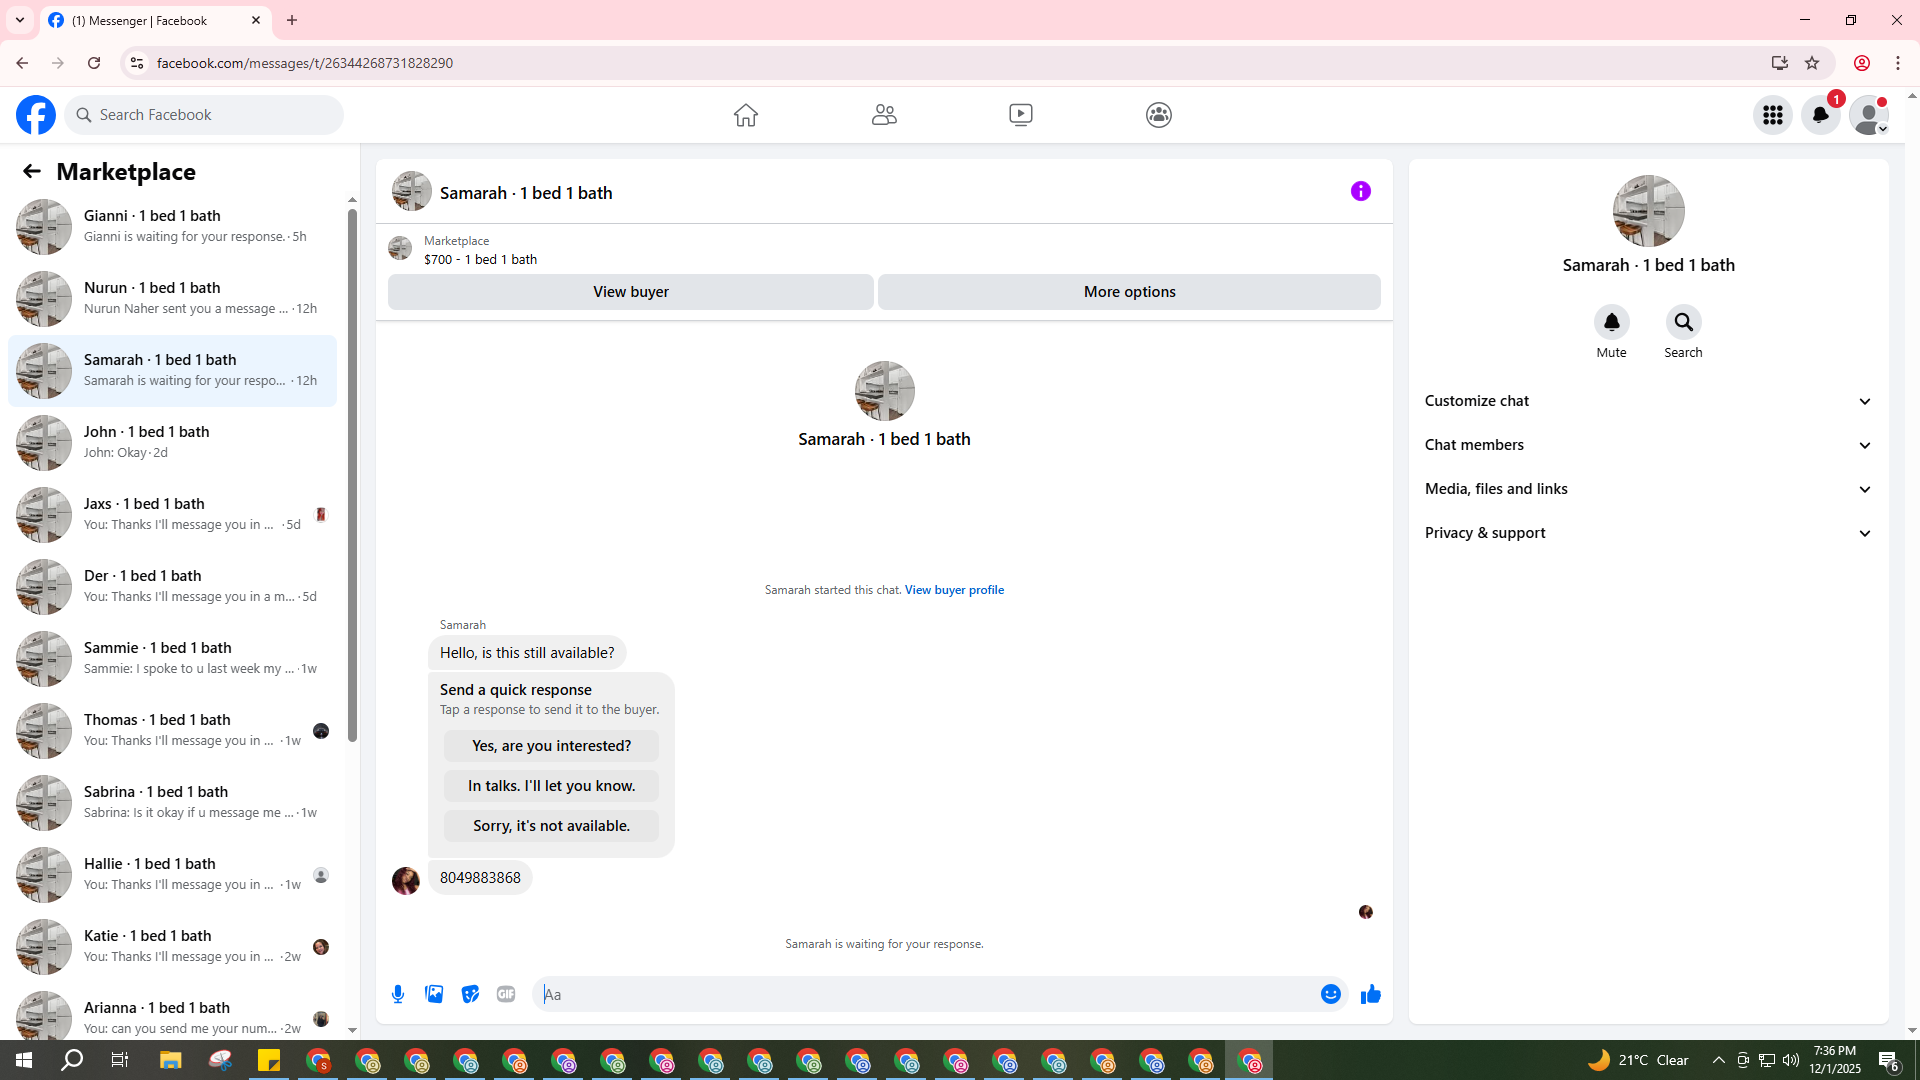
Task: Open Windows taskbar search
Action: 72,1060
